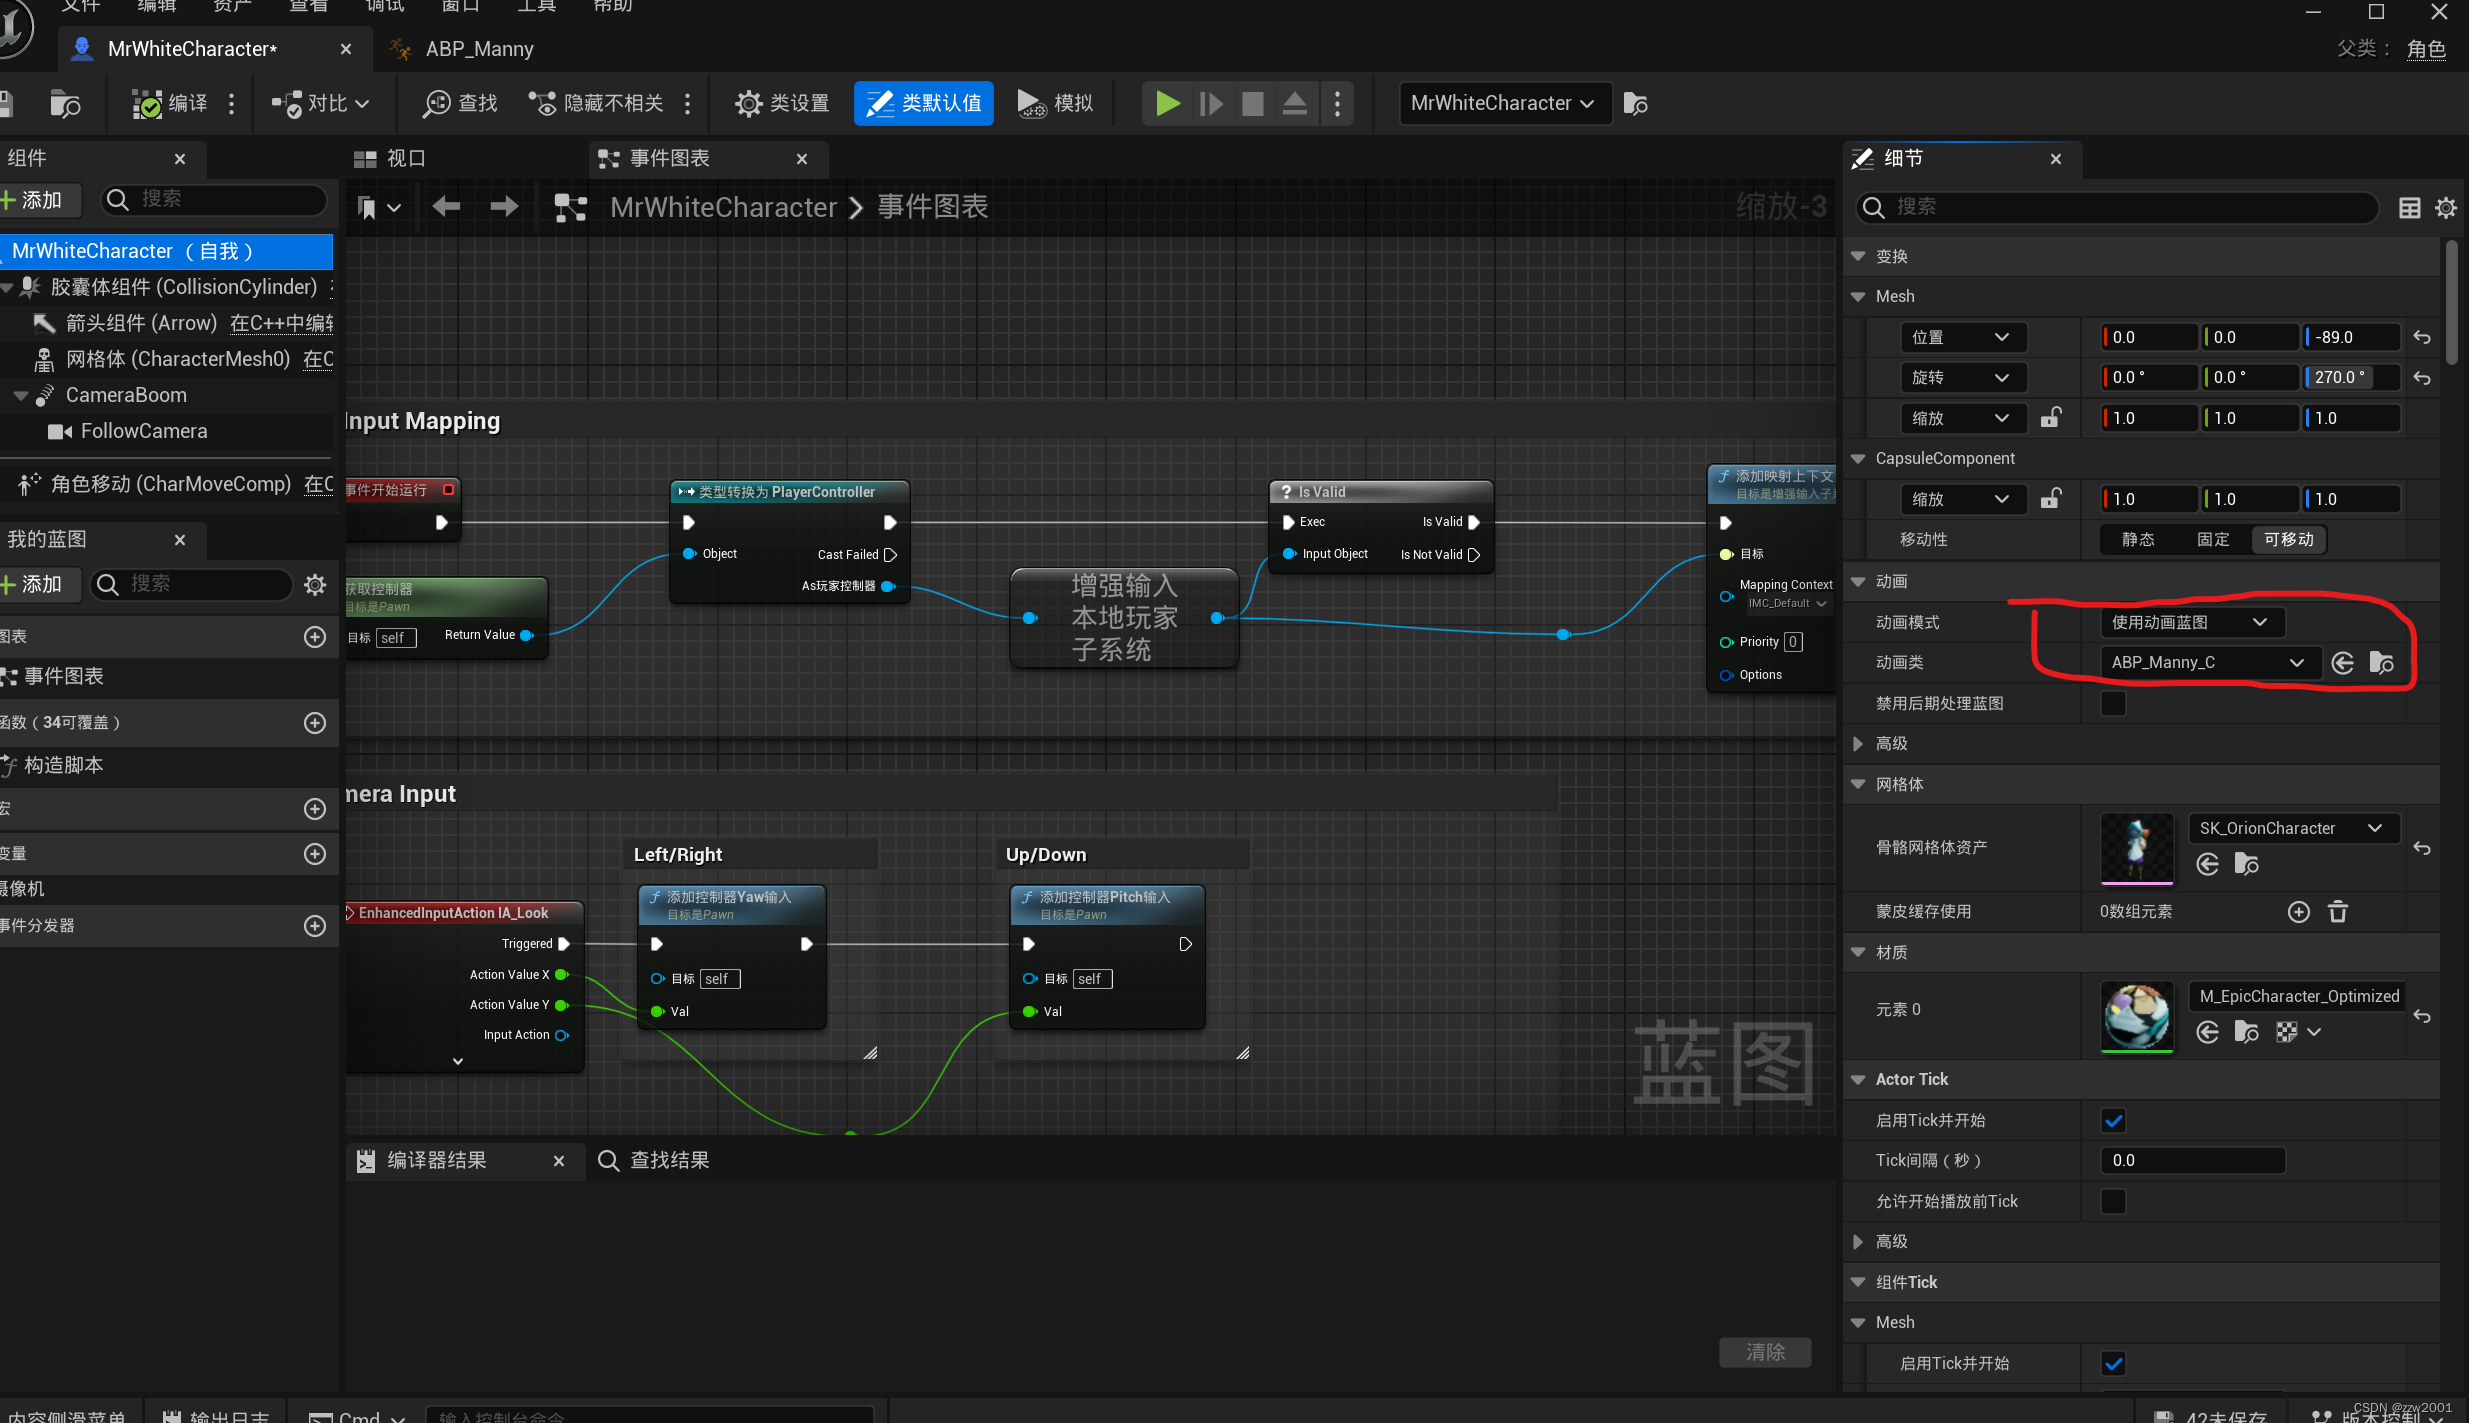
Task: Toggle Mesh scale lock icon
Action: (2050, 417)
